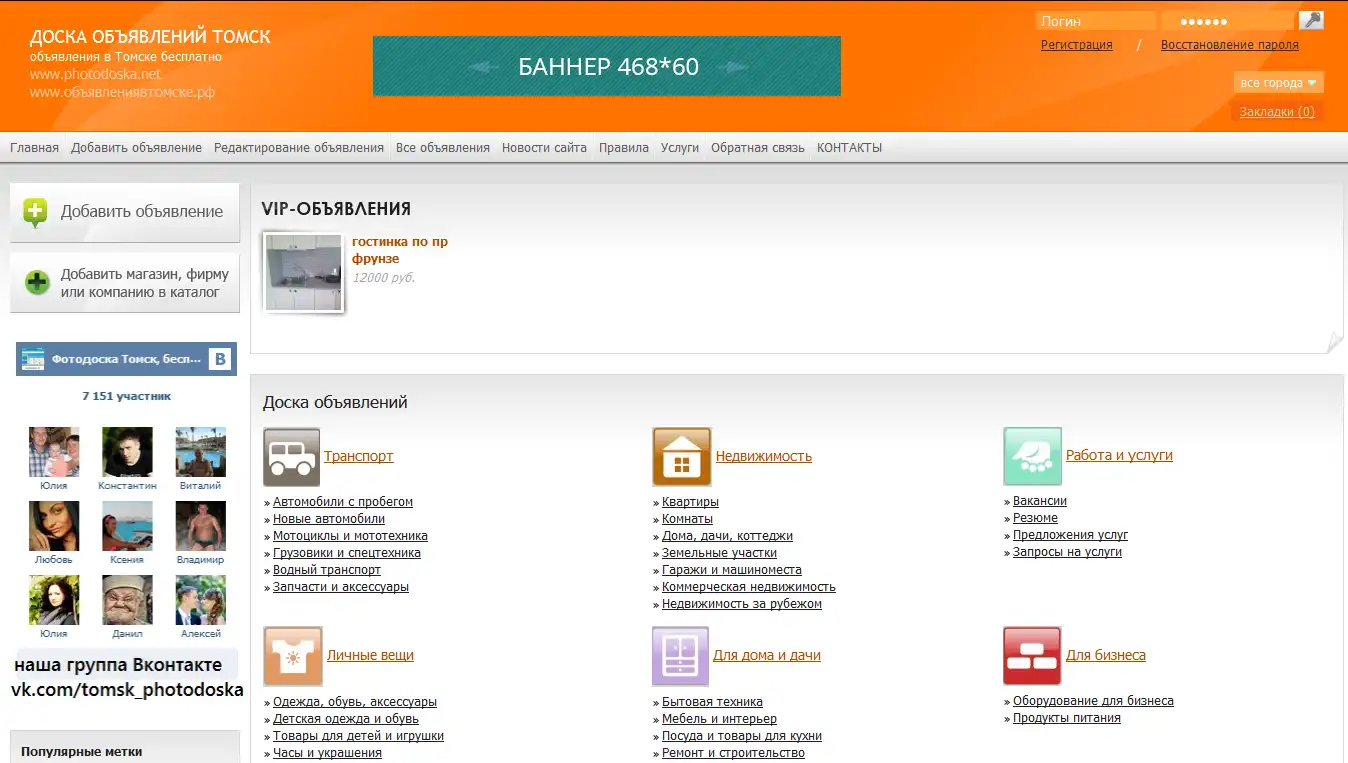
Task: Click 'Добавить магазин, фирму или компанию' button
Action: [125, 283]
